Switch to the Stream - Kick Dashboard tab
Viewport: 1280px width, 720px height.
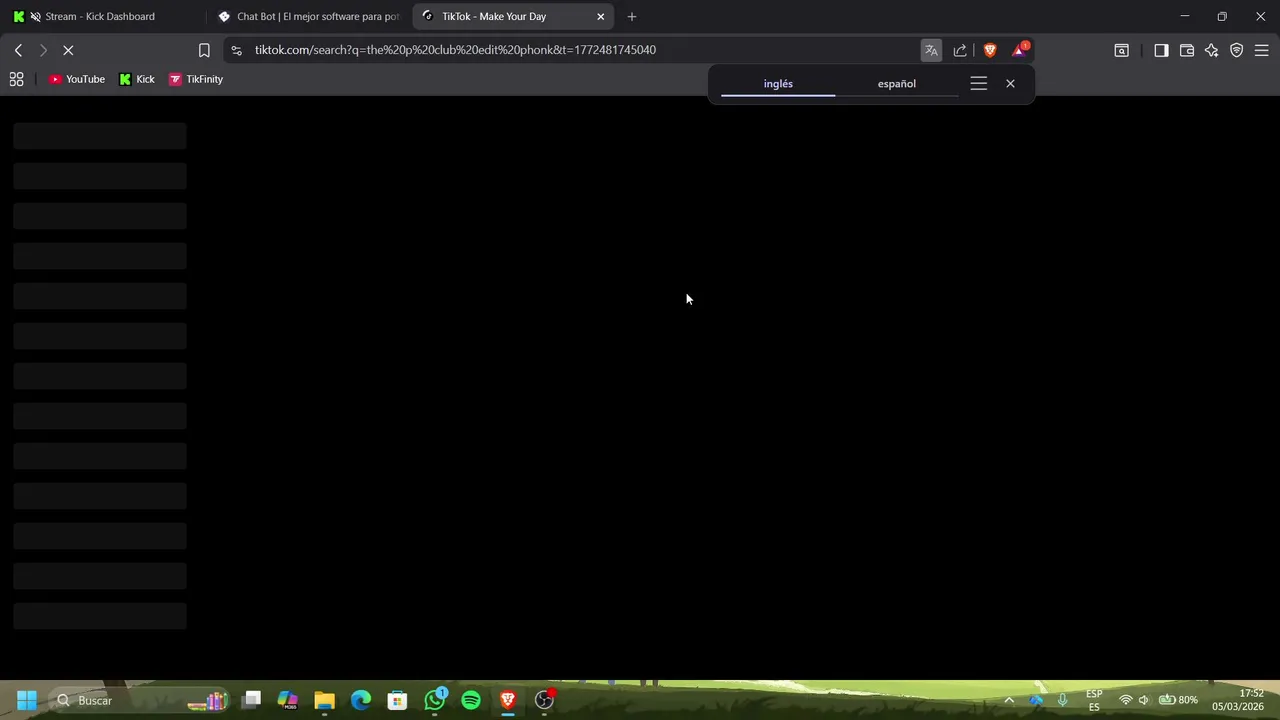102,16
